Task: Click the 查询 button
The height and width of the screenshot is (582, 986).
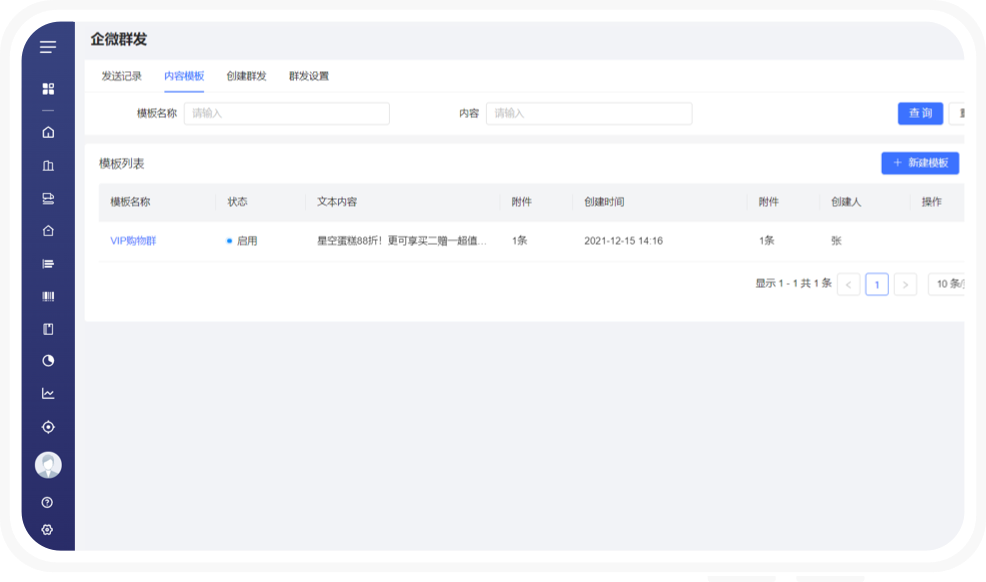Action: click(x=920, y=114)
